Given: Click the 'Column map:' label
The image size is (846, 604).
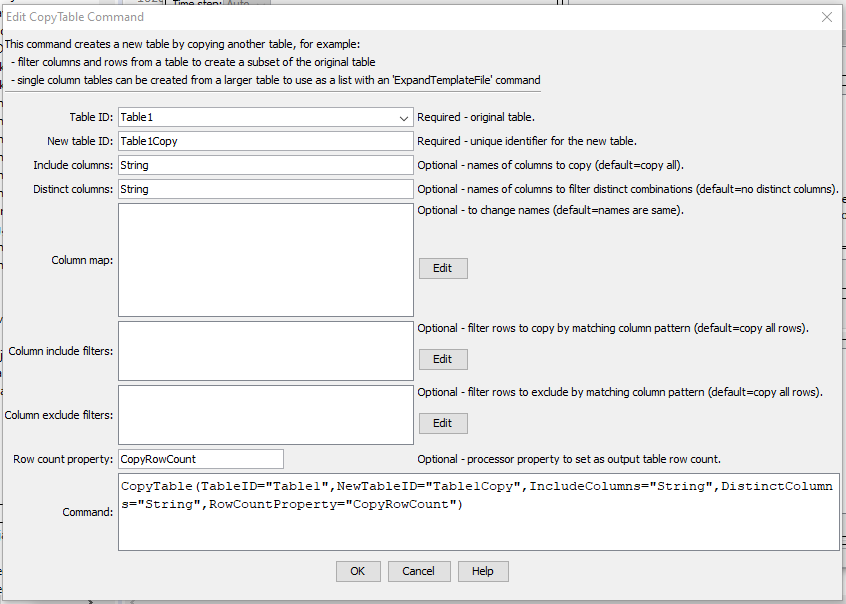Looking at the screenshot, I should tap(82, 260).
